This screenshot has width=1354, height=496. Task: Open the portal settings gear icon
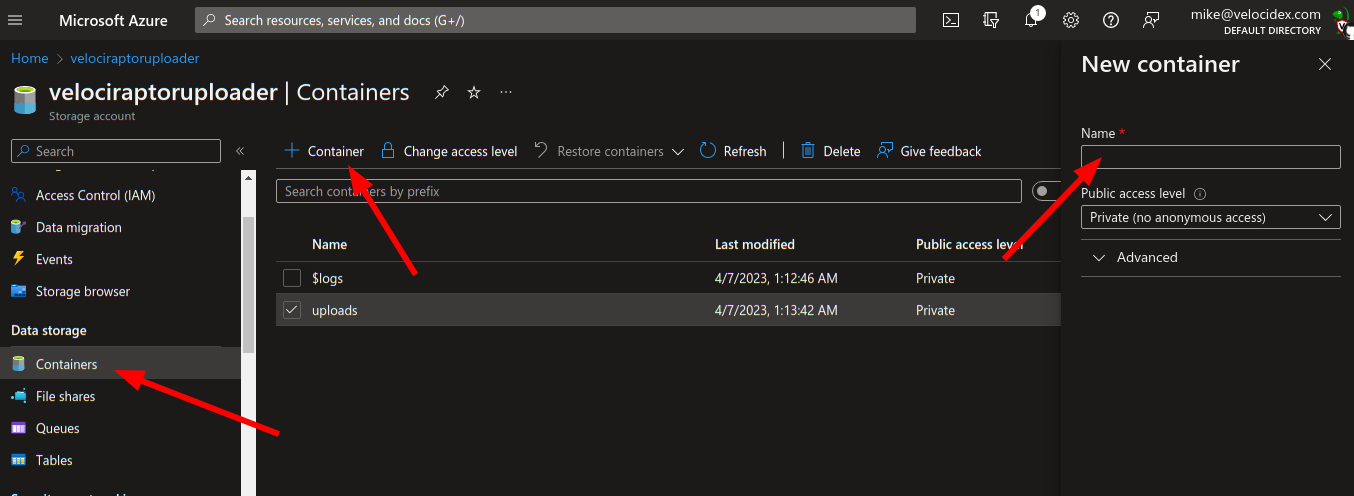tap(1070, 20)
